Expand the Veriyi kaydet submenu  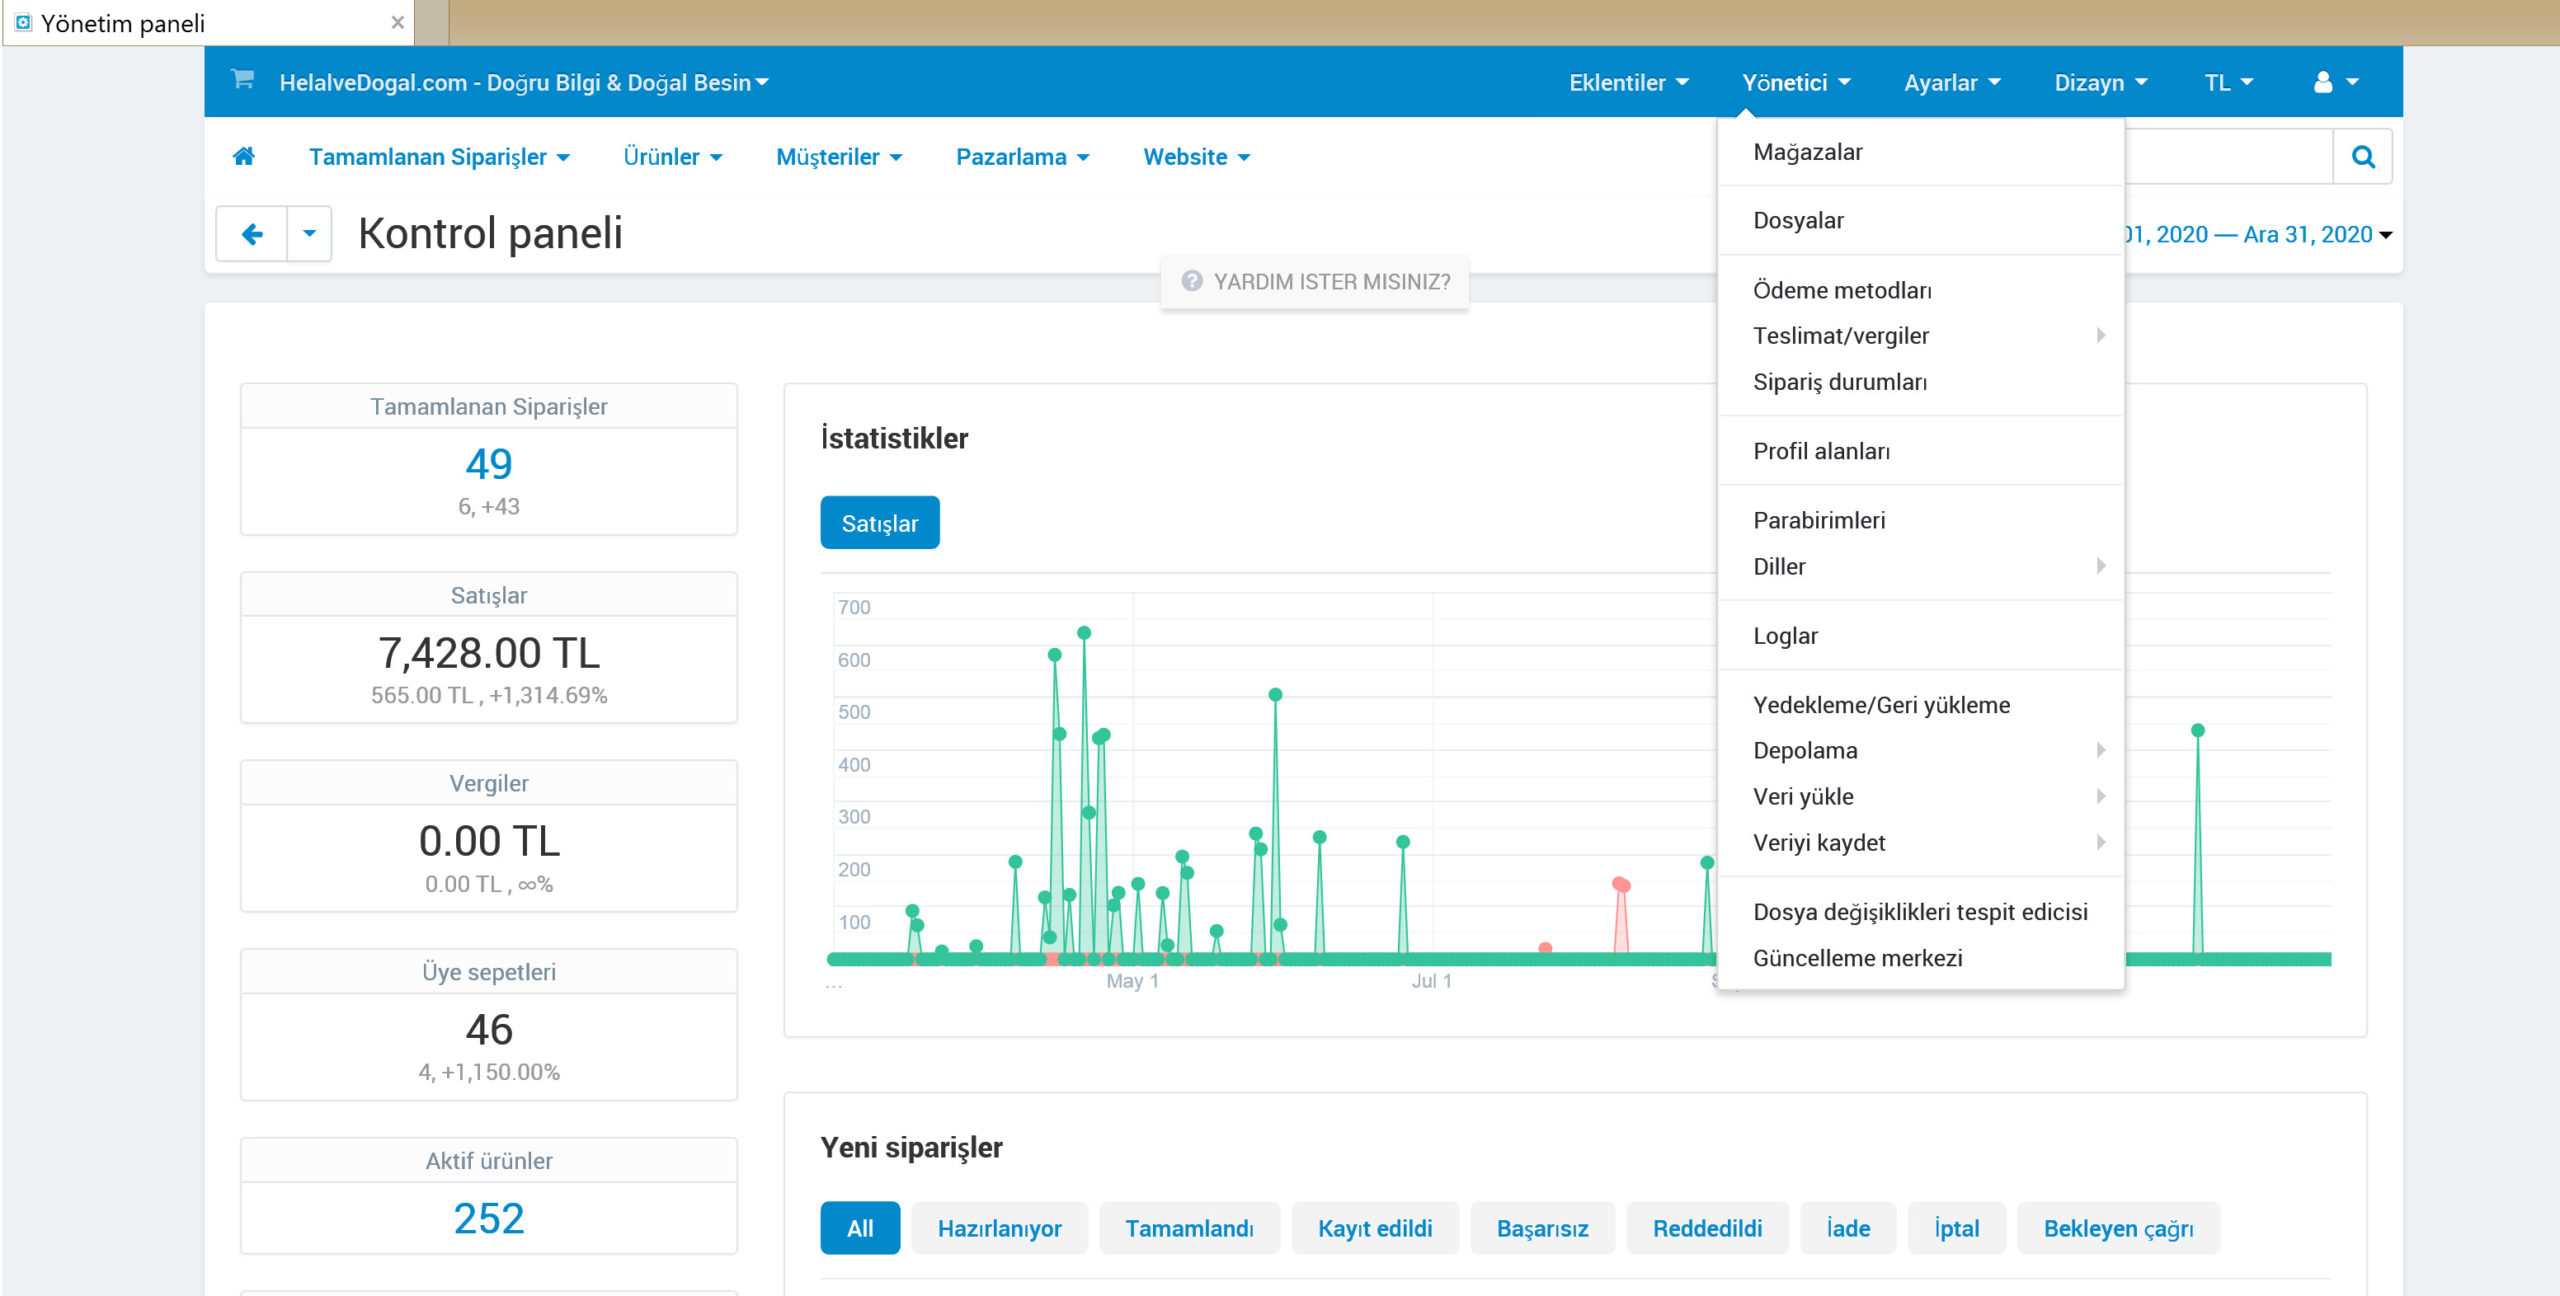(1920, 843)
